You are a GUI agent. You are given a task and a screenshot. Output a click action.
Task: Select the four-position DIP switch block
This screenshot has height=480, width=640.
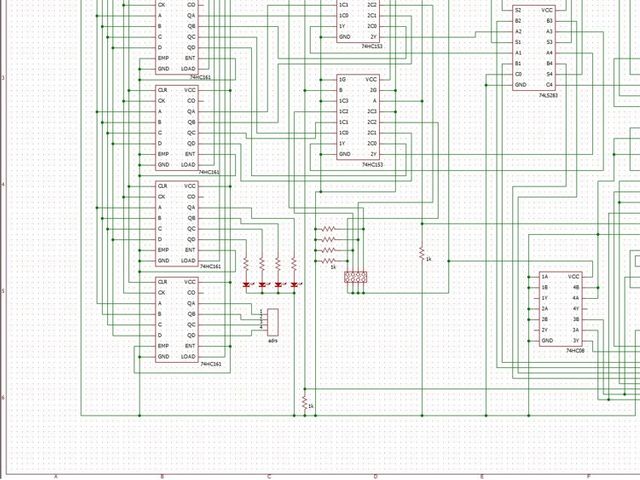tap(356, 277)
